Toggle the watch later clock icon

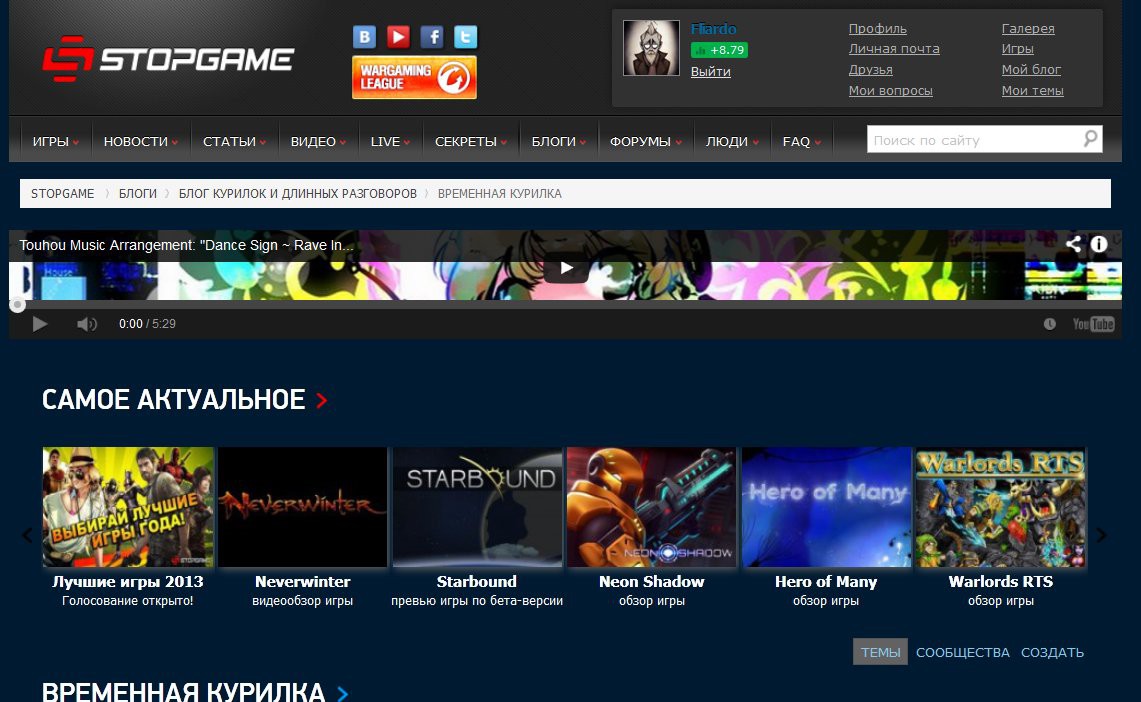pyautogui.click(x=1049, y=324)
